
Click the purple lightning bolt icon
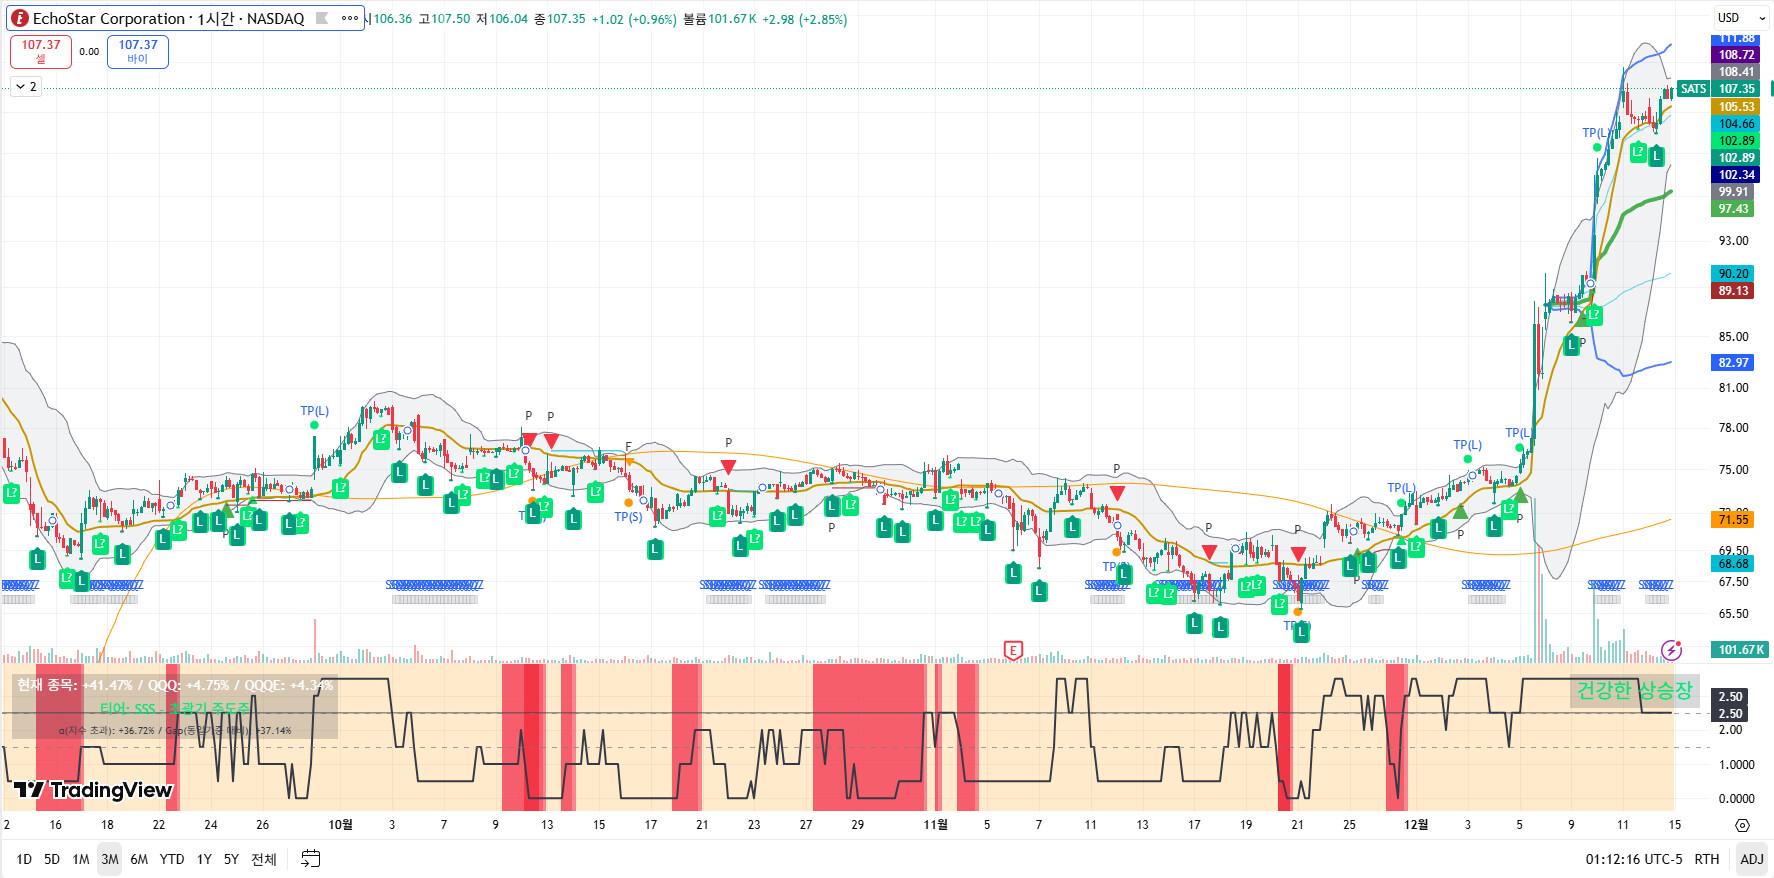pyautogui.click(x=1671, y=650)
